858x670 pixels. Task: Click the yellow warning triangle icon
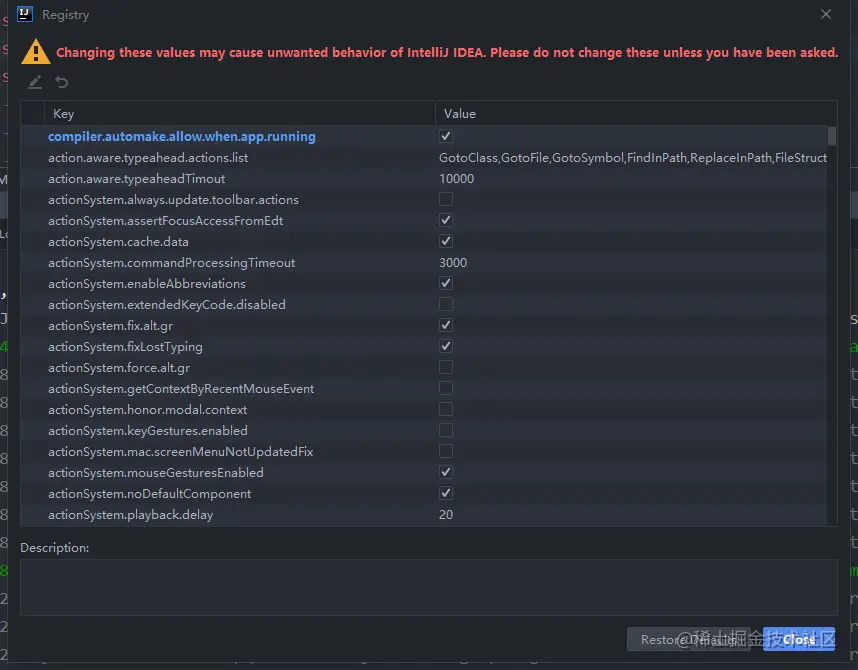point(36,52)
